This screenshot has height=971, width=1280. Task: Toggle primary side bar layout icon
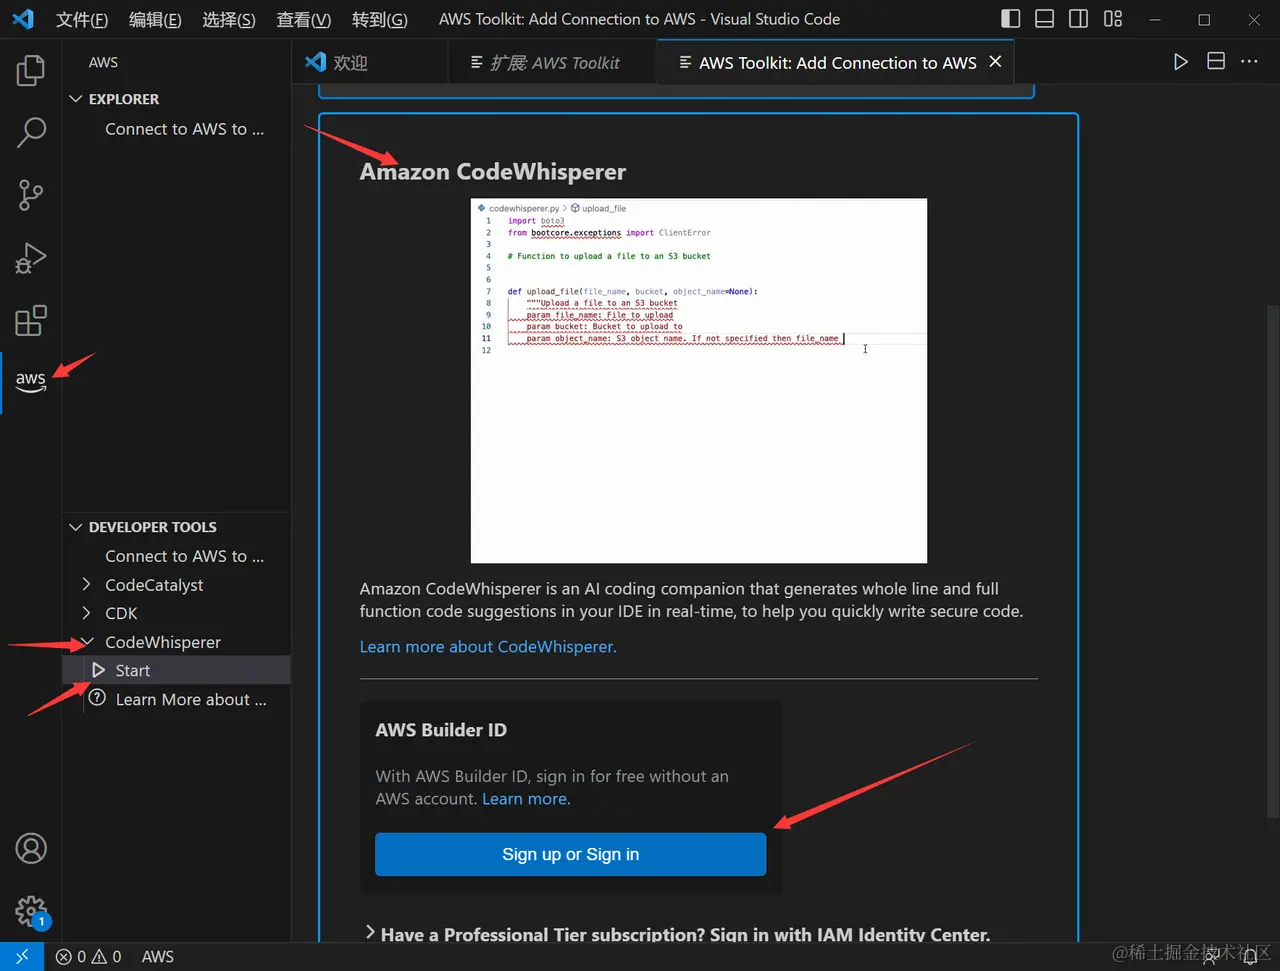coord(1011,19)
